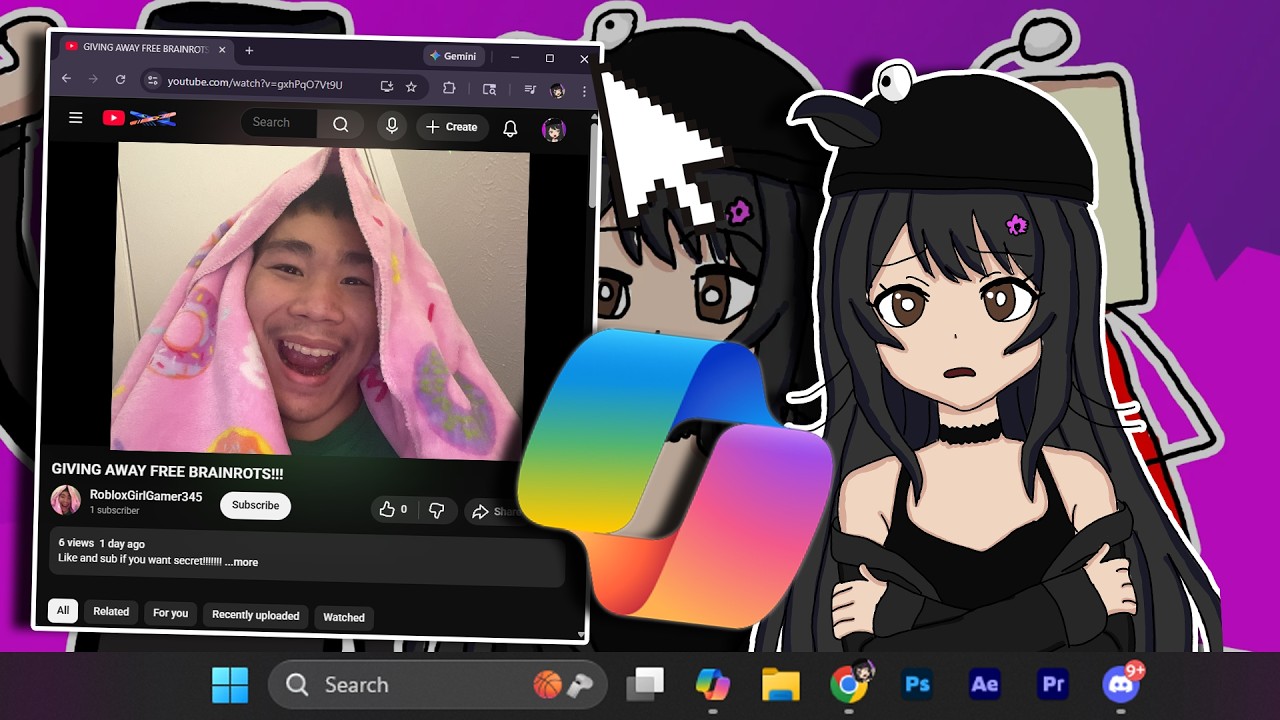Image resolution: width=1280 pixels, height=720 pixels.
Task: Open a new browser tab
Action: point(249,50)
